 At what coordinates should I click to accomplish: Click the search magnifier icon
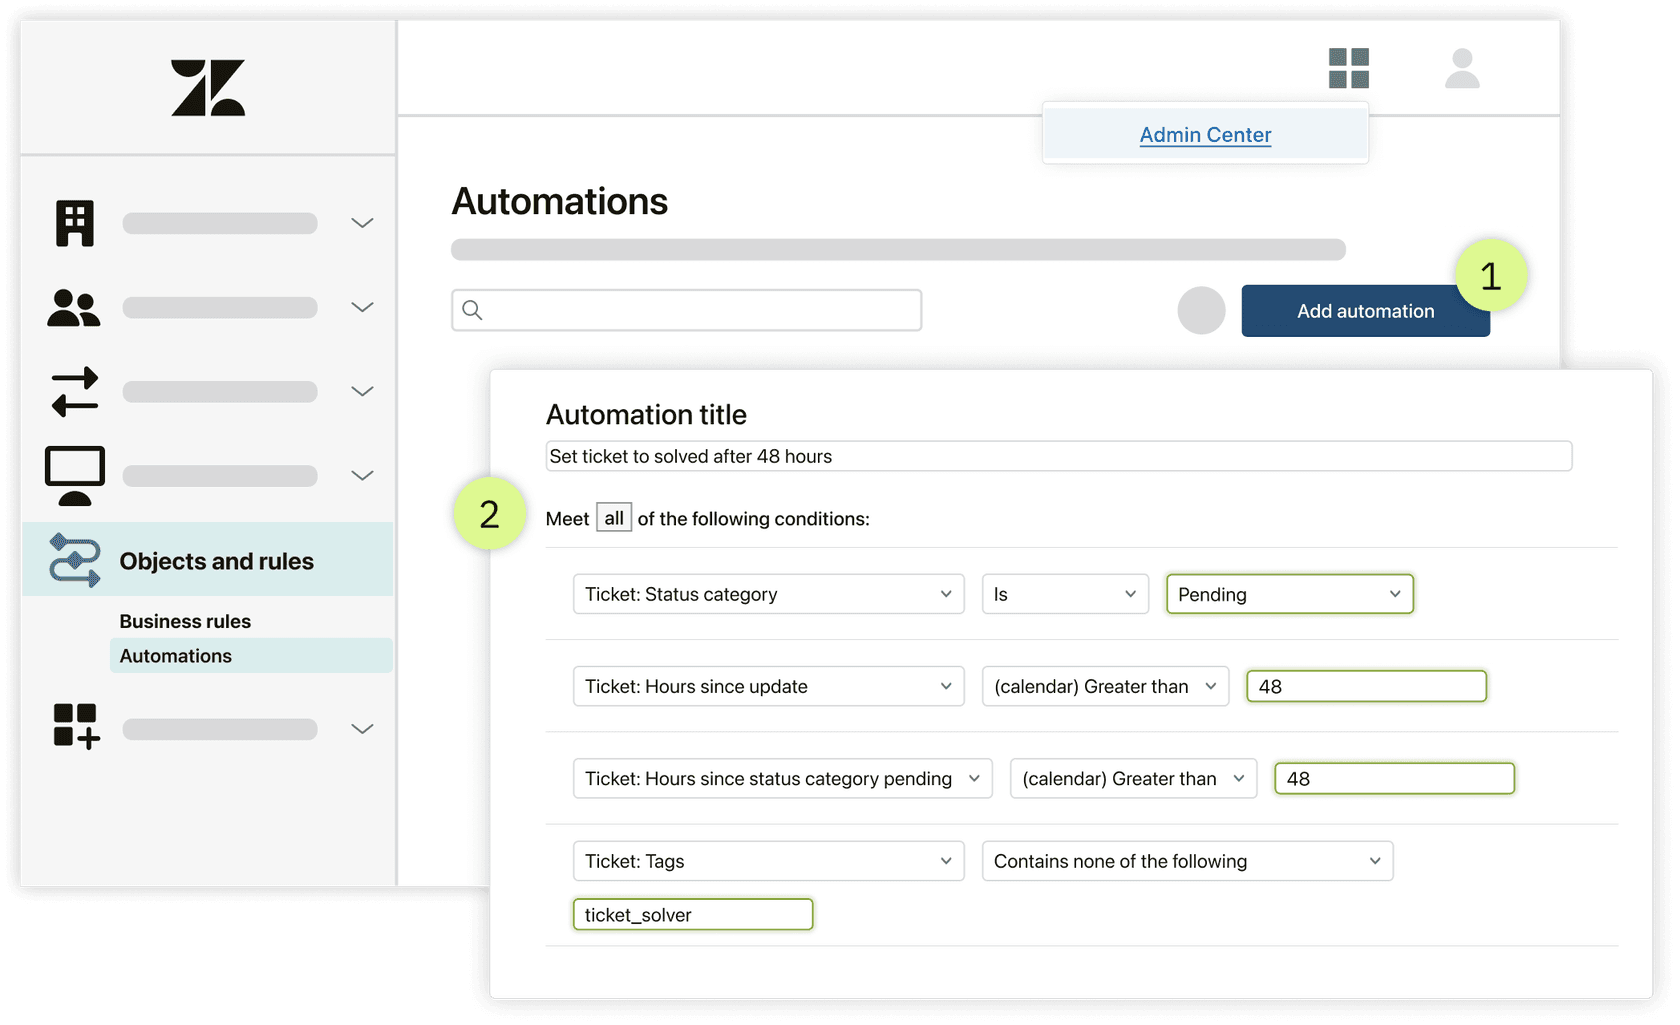tap(471, 310)
